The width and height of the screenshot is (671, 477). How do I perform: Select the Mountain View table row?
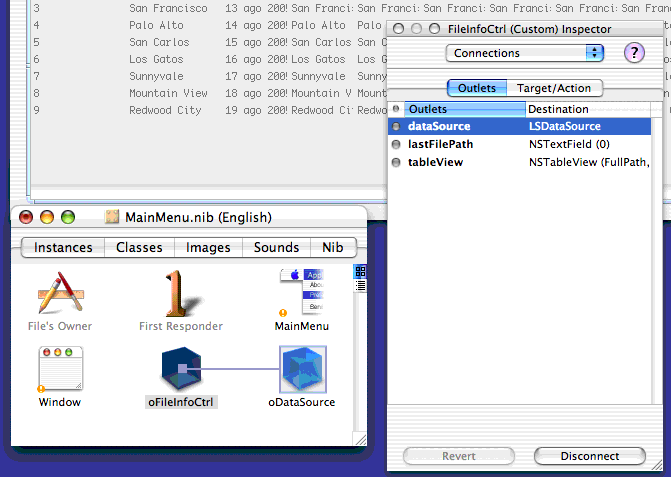pos(165,93)
